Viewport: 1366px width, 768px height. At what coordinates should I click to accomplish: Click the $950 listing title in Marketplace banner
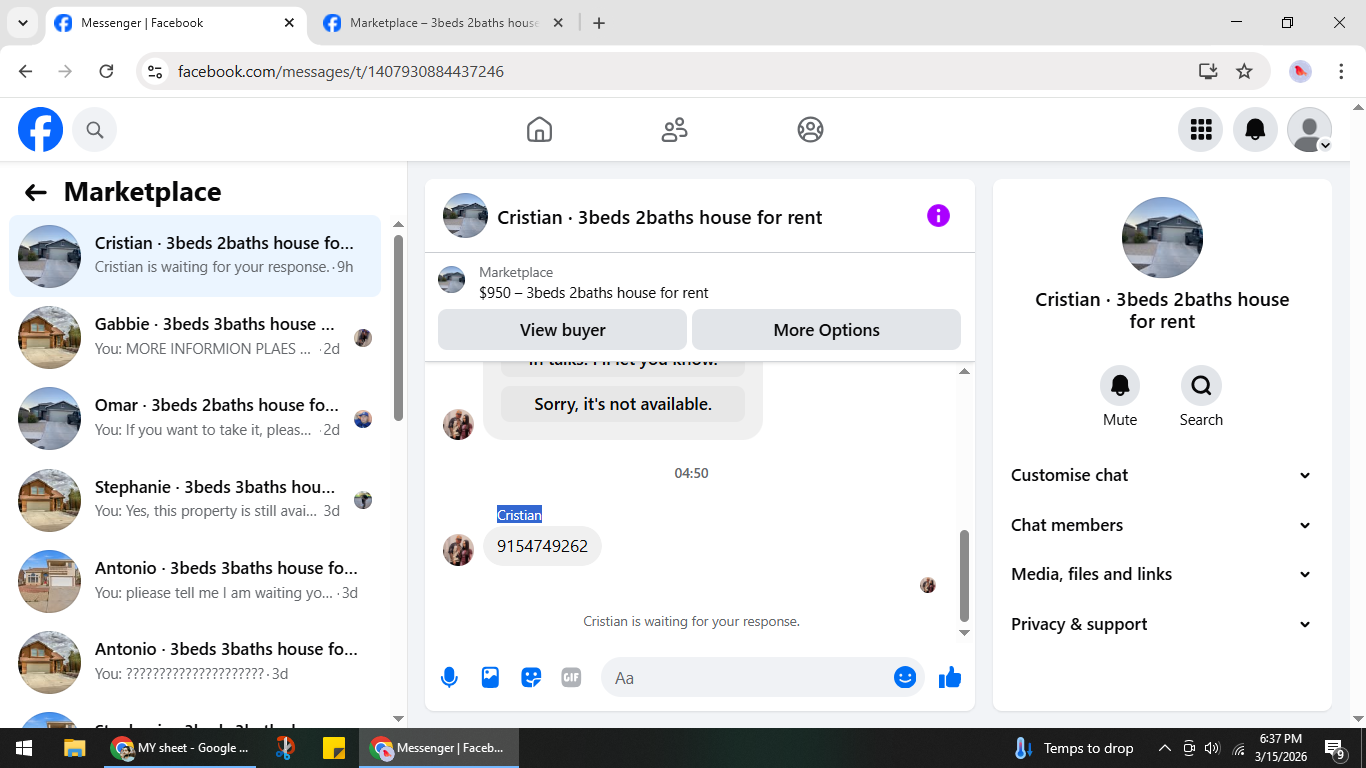point(594,293)
